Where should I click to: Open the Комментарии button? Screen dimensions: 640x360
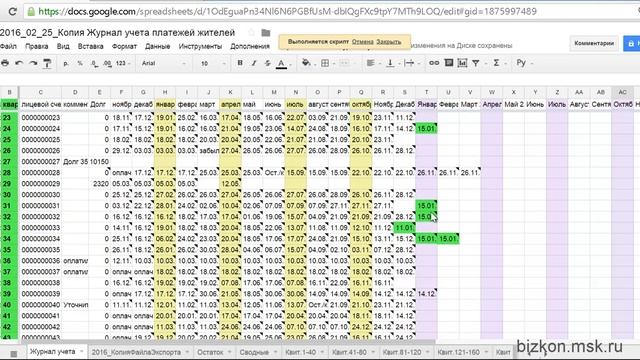point(594,43)
